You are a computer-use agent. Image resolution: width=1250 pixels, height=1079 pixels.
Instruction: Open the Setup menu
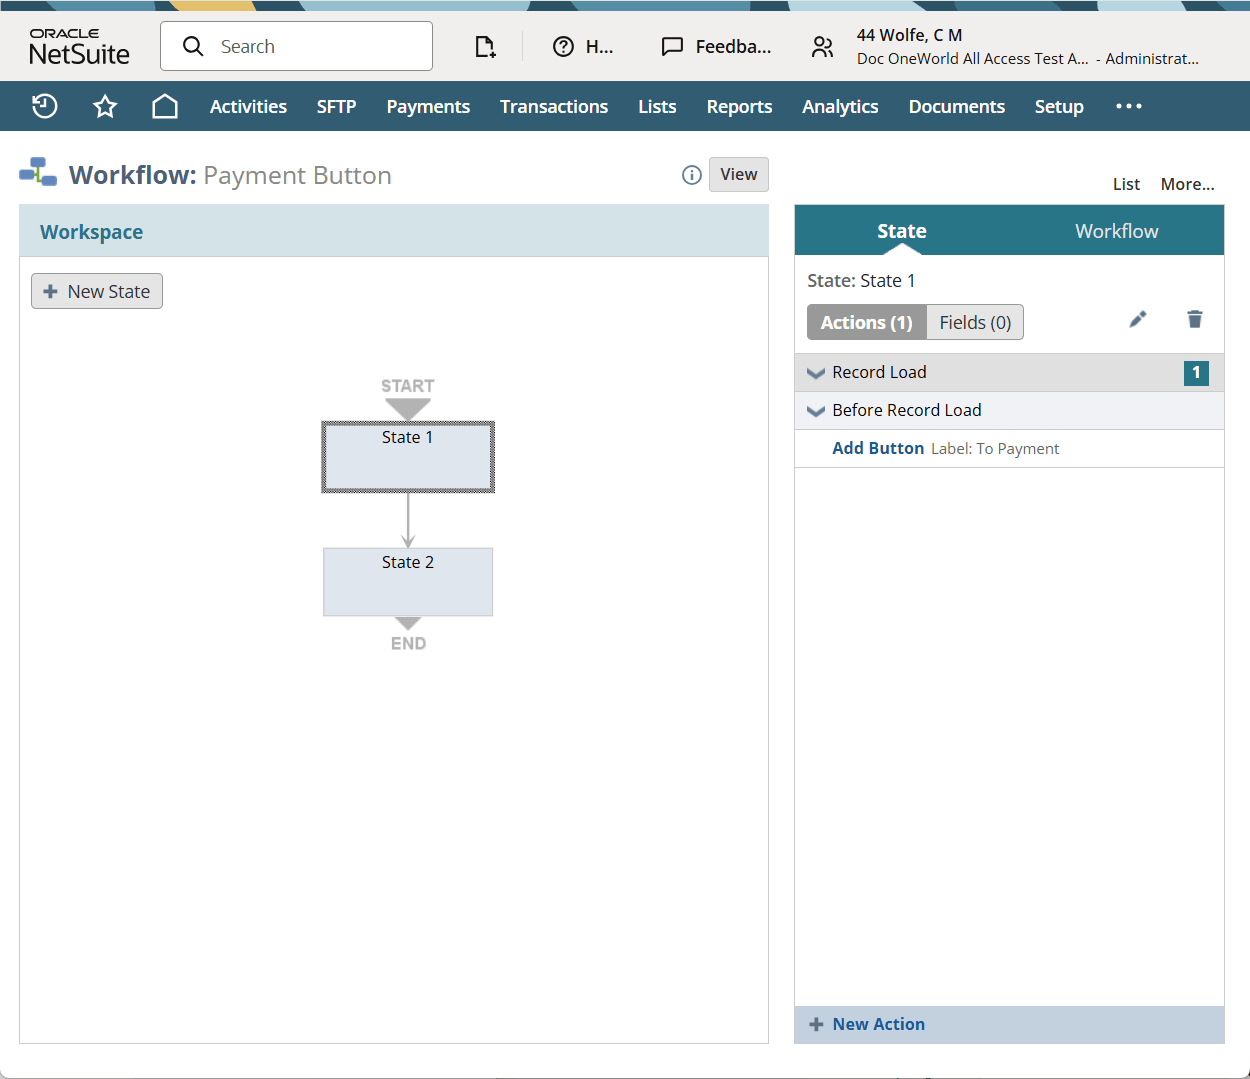(x=1059, y=106)
